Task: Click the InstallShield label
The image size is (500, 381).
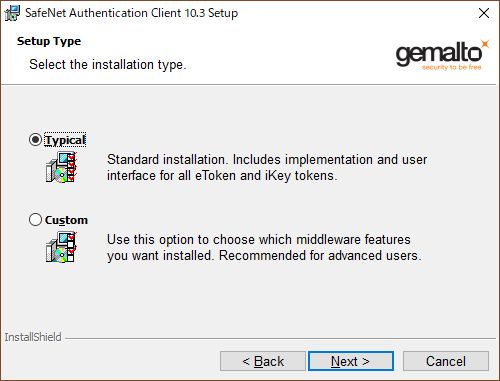Action: (x=33, y=337)
